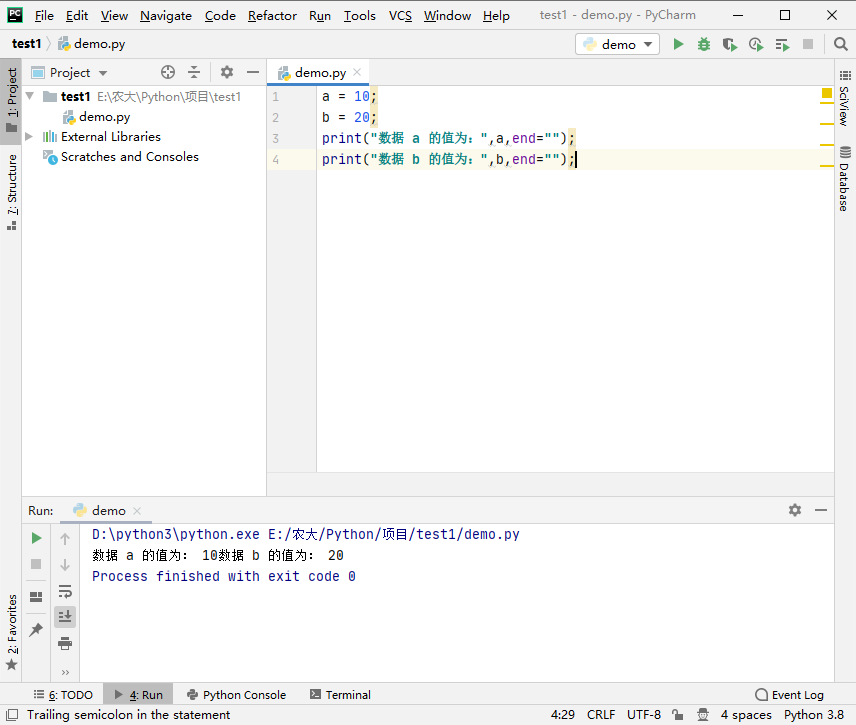Open Project panel gear settings
Screen dimensions: 856x725
point(227,72)
